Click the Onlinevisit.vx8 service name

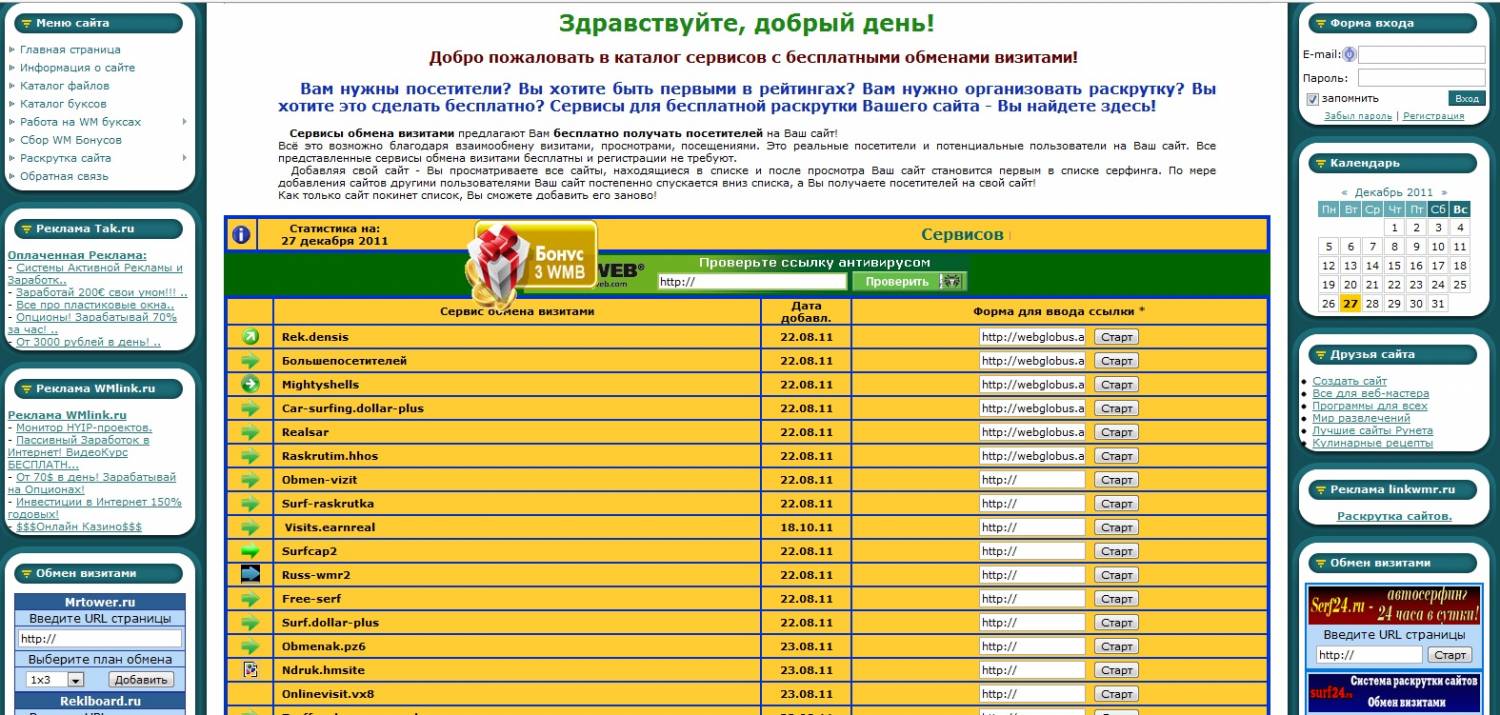328,694
